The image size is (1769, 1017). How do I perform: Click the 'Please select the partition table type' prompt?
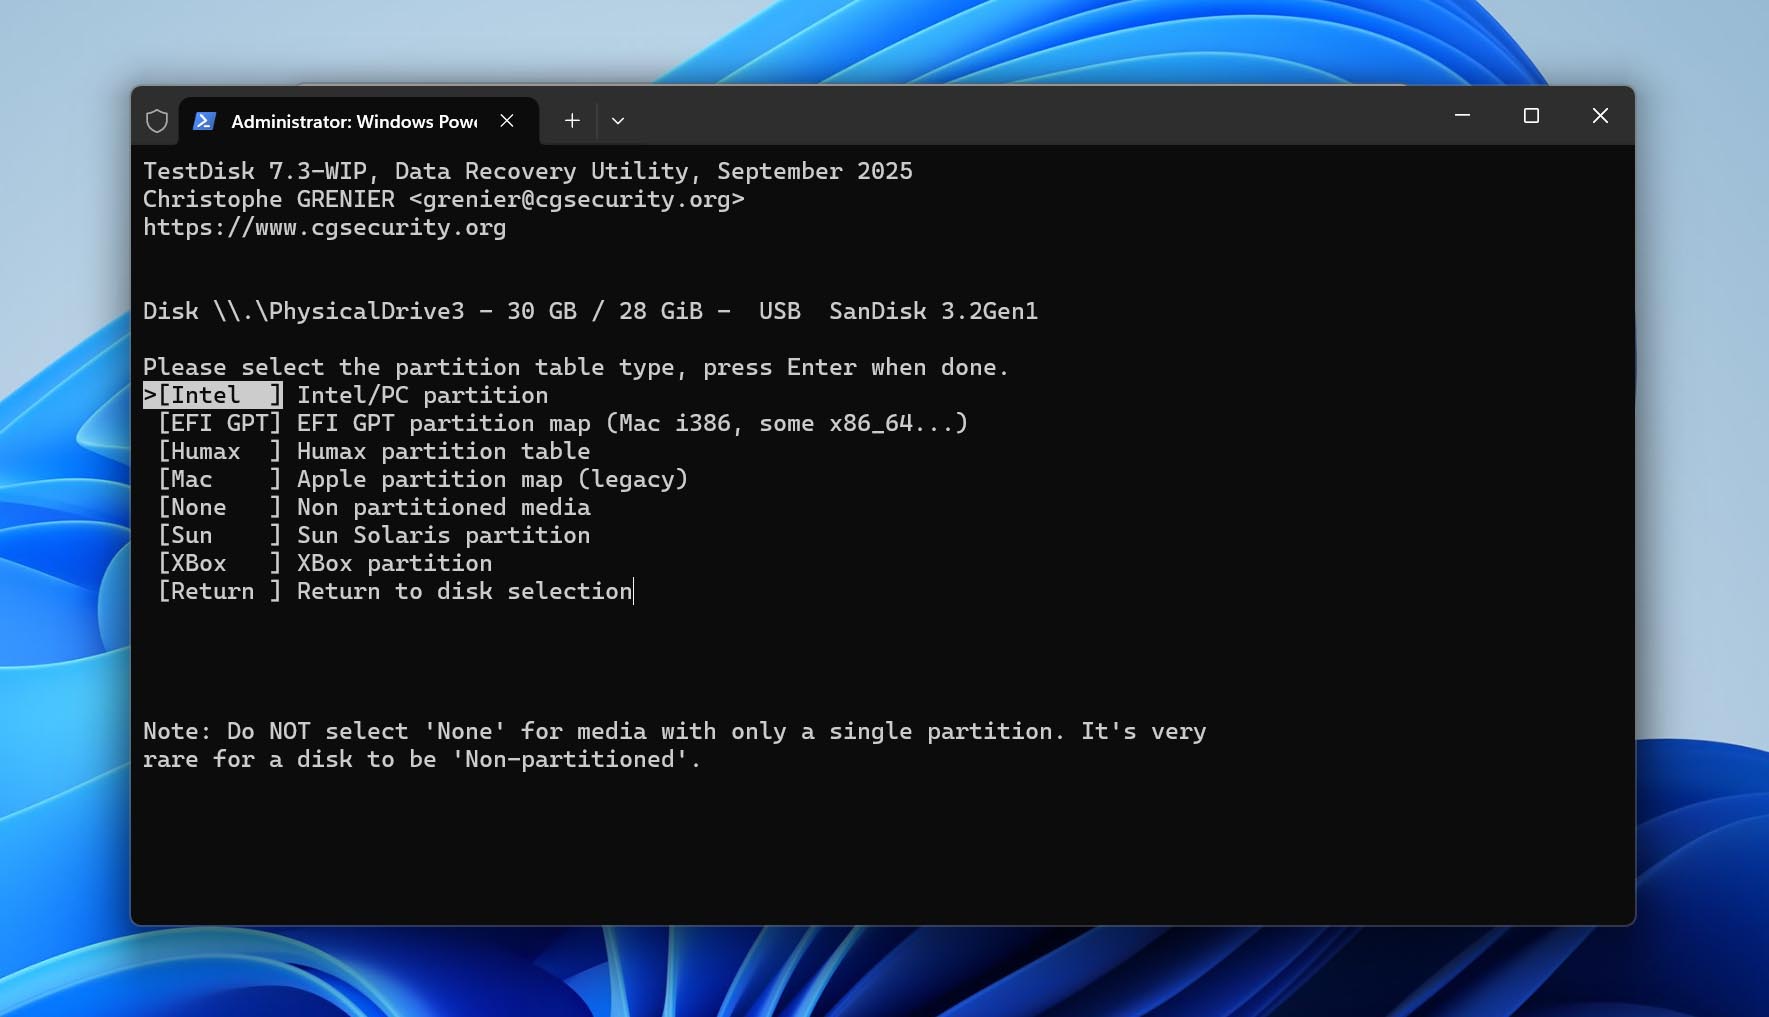point(575,368)
